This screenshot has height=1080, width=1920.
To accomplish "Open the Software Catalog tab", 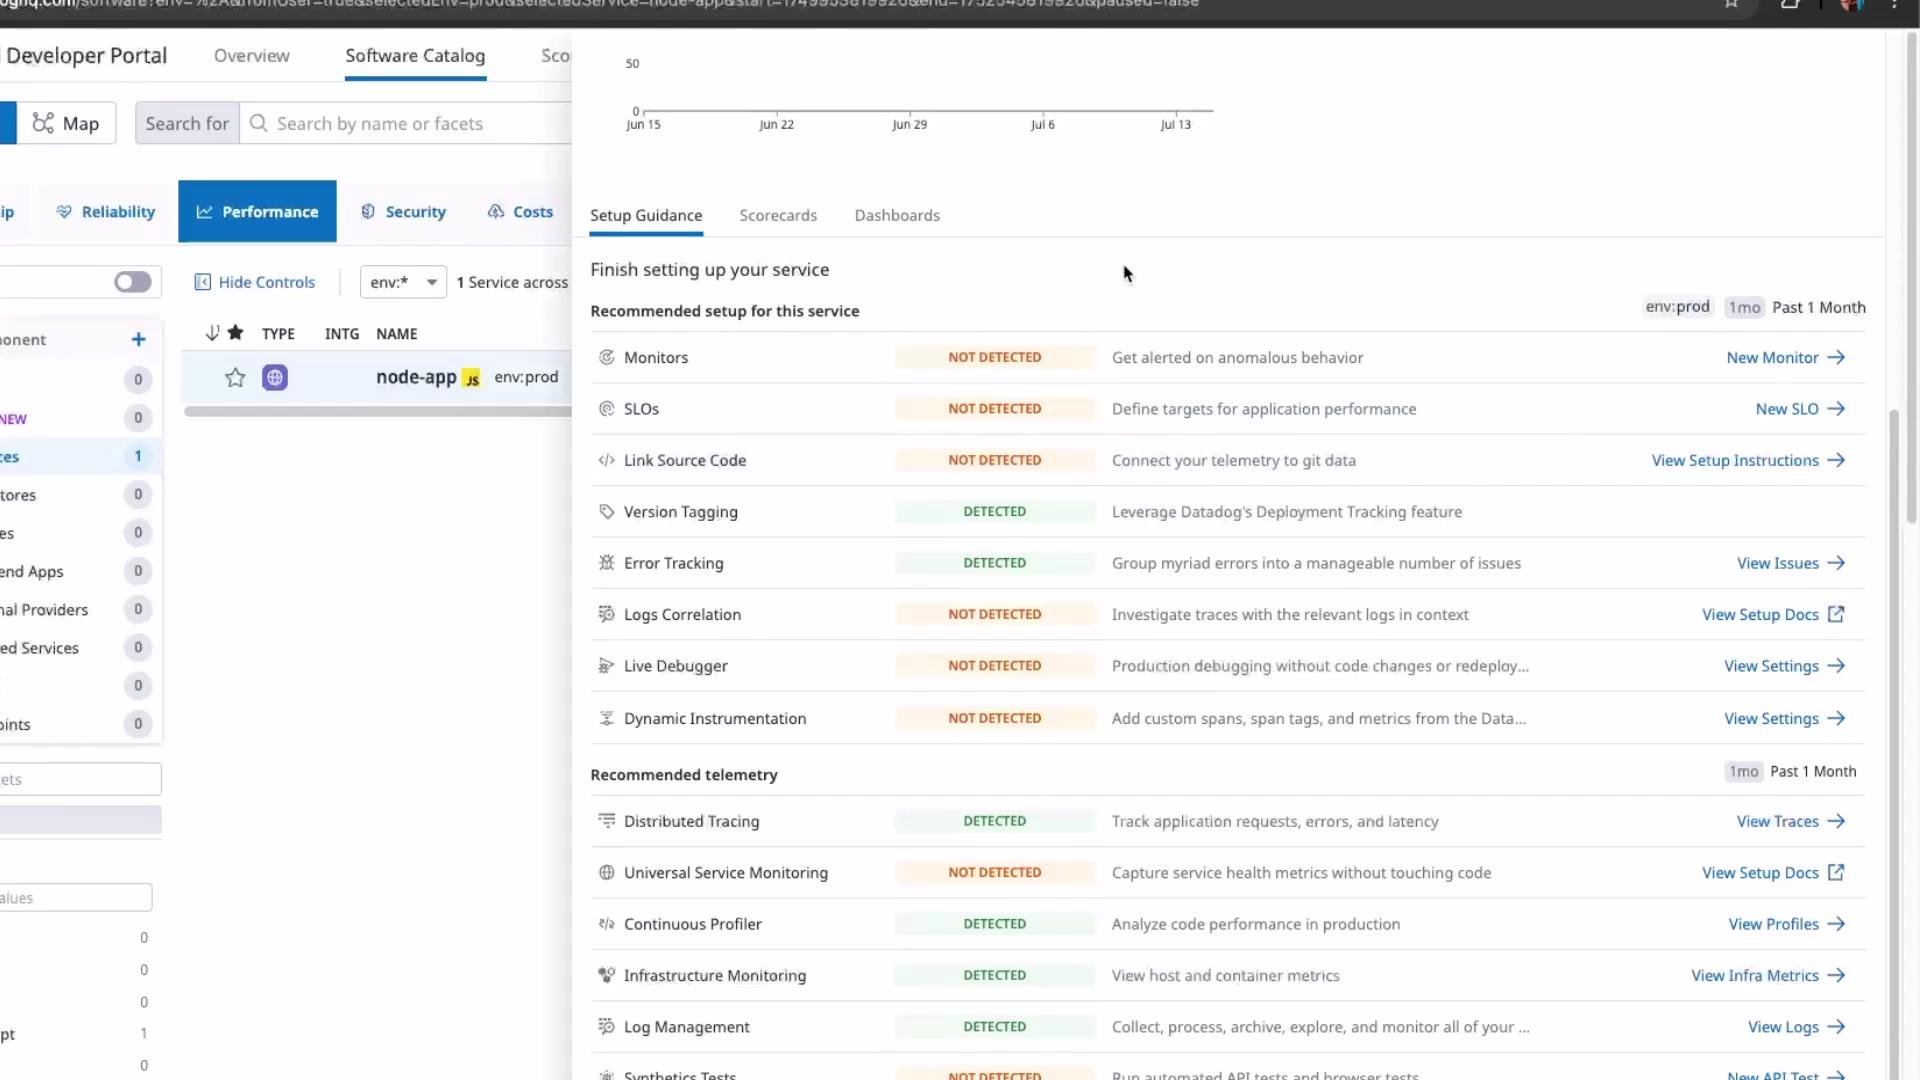I will coord(415,56).
